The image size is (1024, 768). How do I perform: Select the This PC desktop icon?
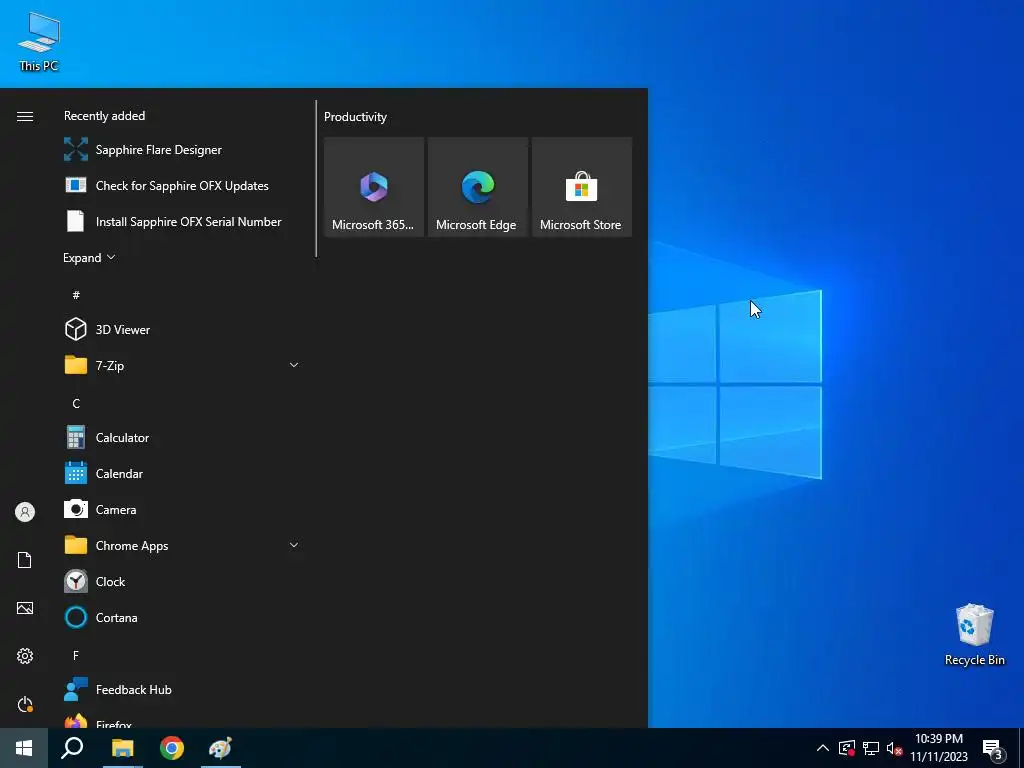39,40
